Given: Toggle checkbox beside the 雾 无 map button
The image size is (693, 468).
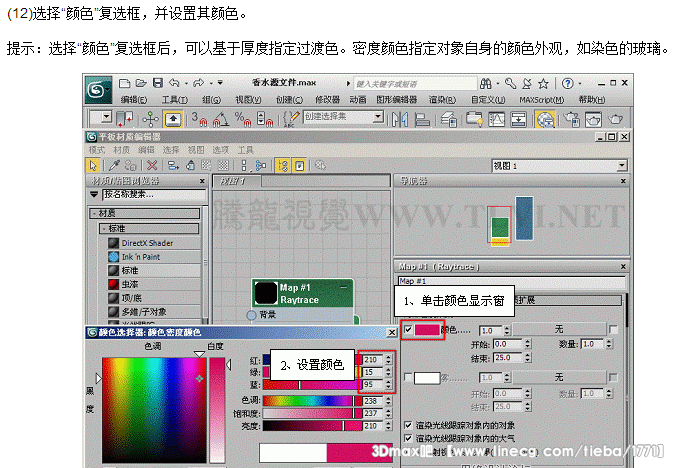Looking at the screenshot, I should (x=613, y=377).
